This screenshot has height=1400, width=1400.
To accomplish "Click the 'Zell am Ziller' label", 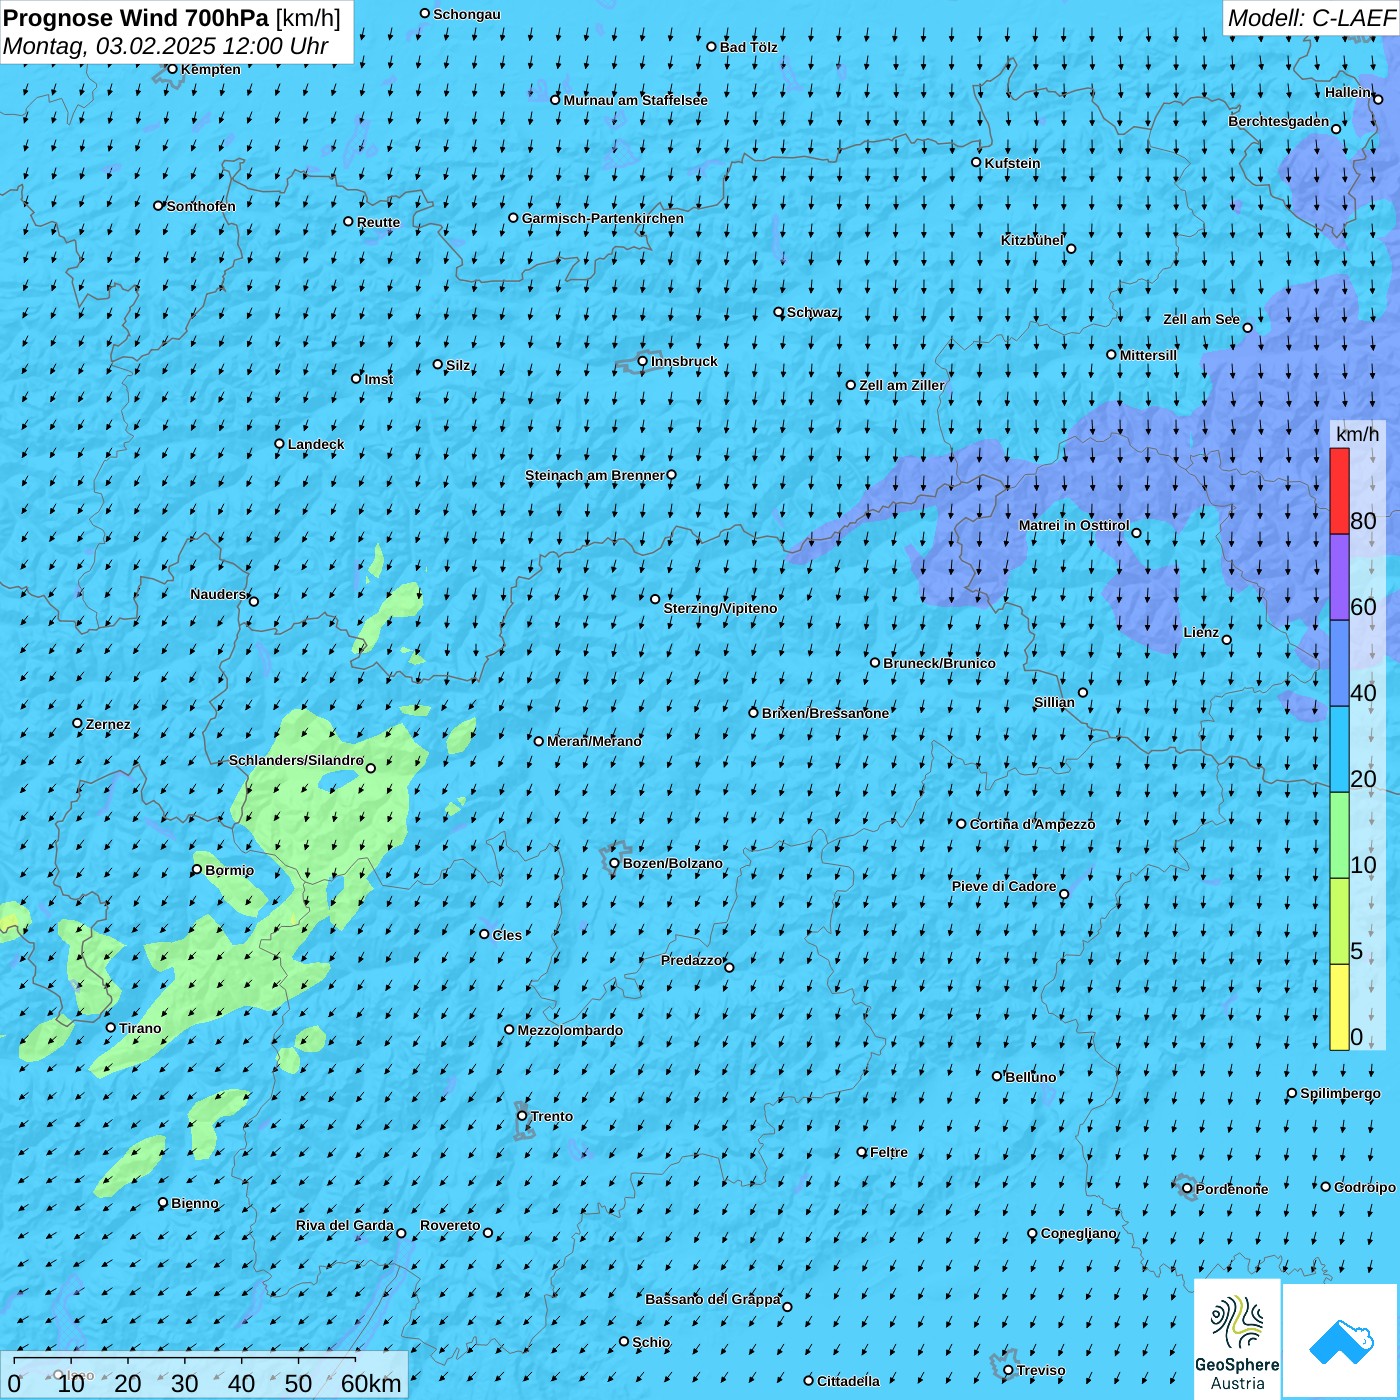I will 901,385.
